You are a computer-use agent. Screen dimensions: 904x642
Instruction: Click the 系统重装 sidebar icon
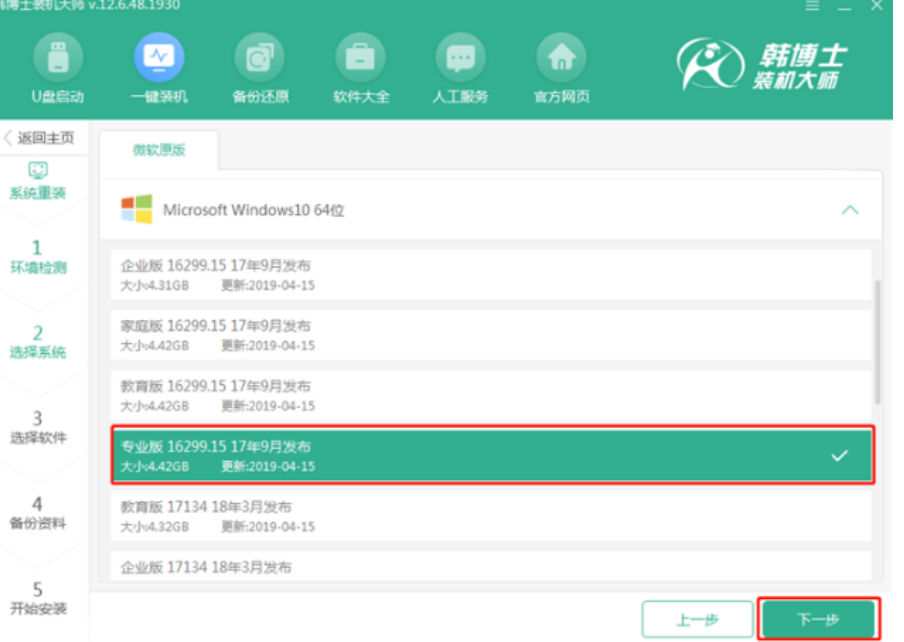pyautogui.click(x=38, y=170)
